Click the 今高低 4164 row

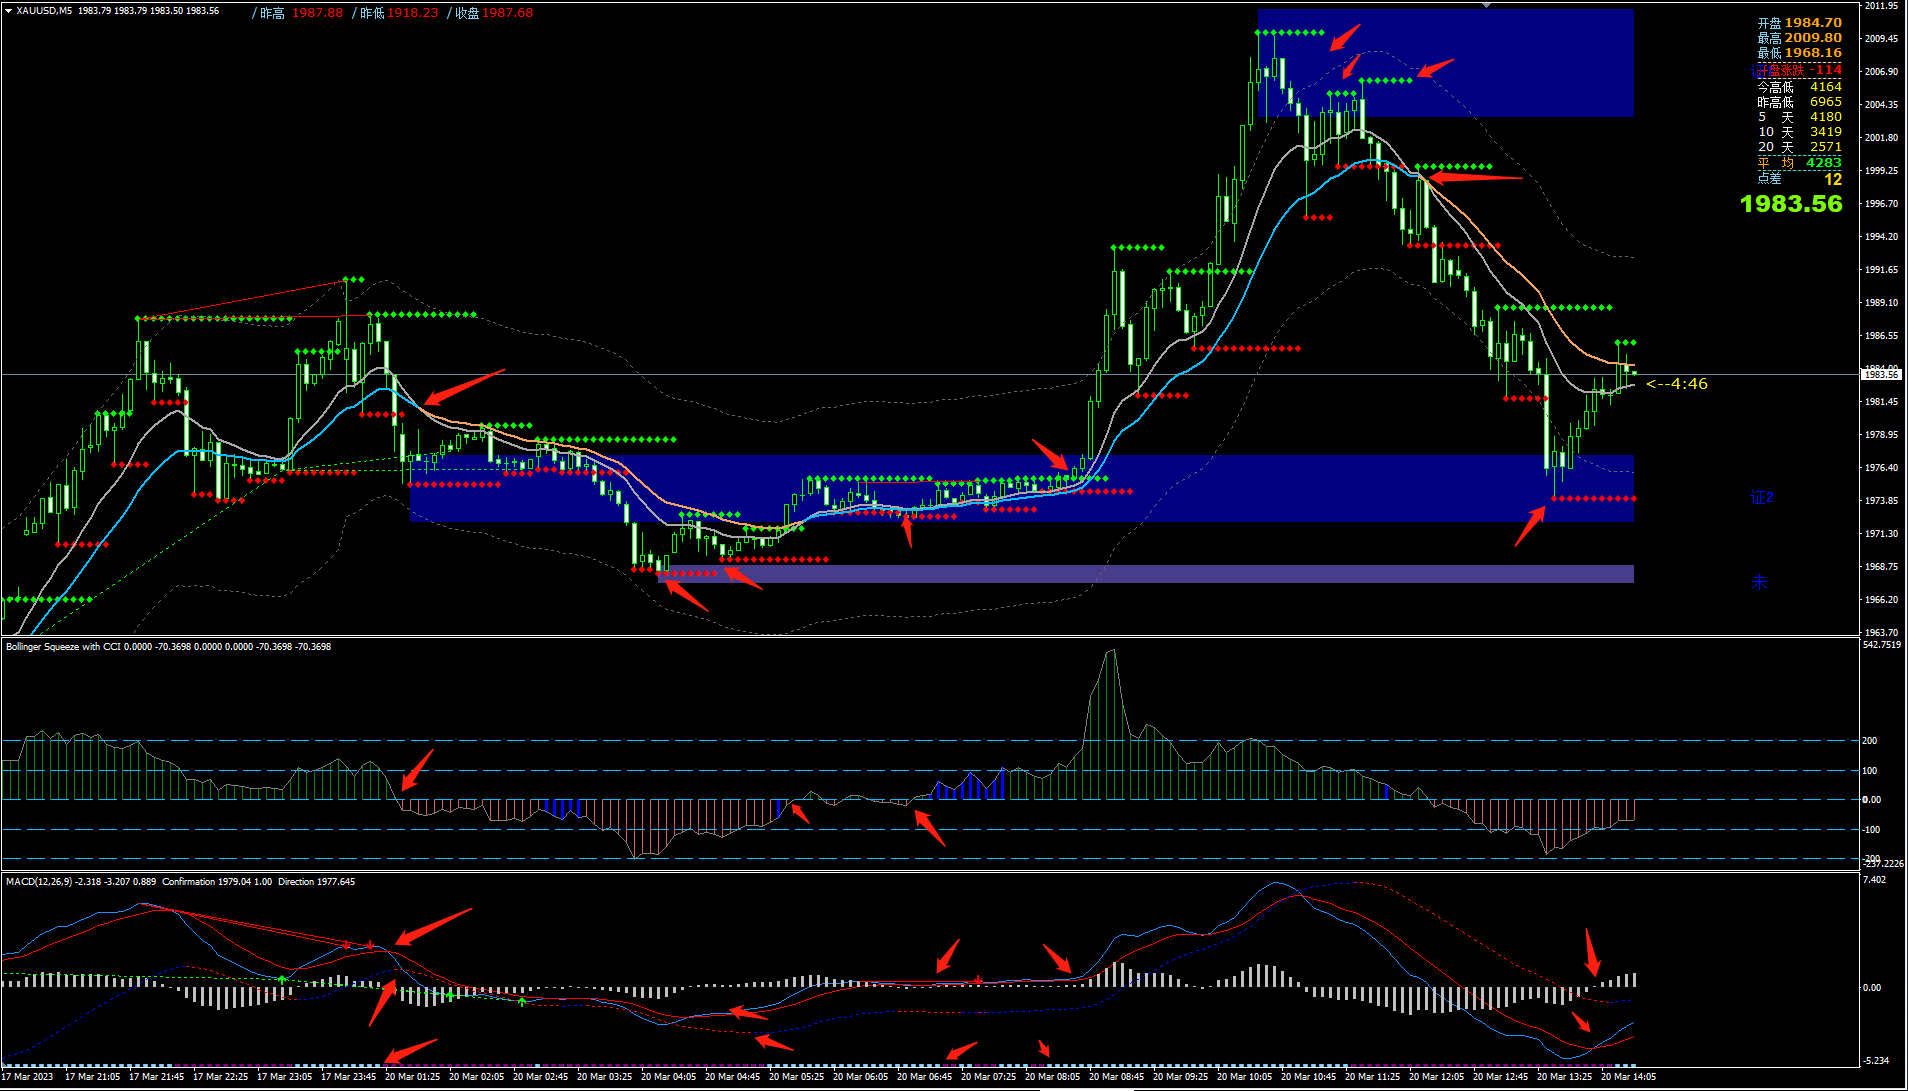point(1799,87)
